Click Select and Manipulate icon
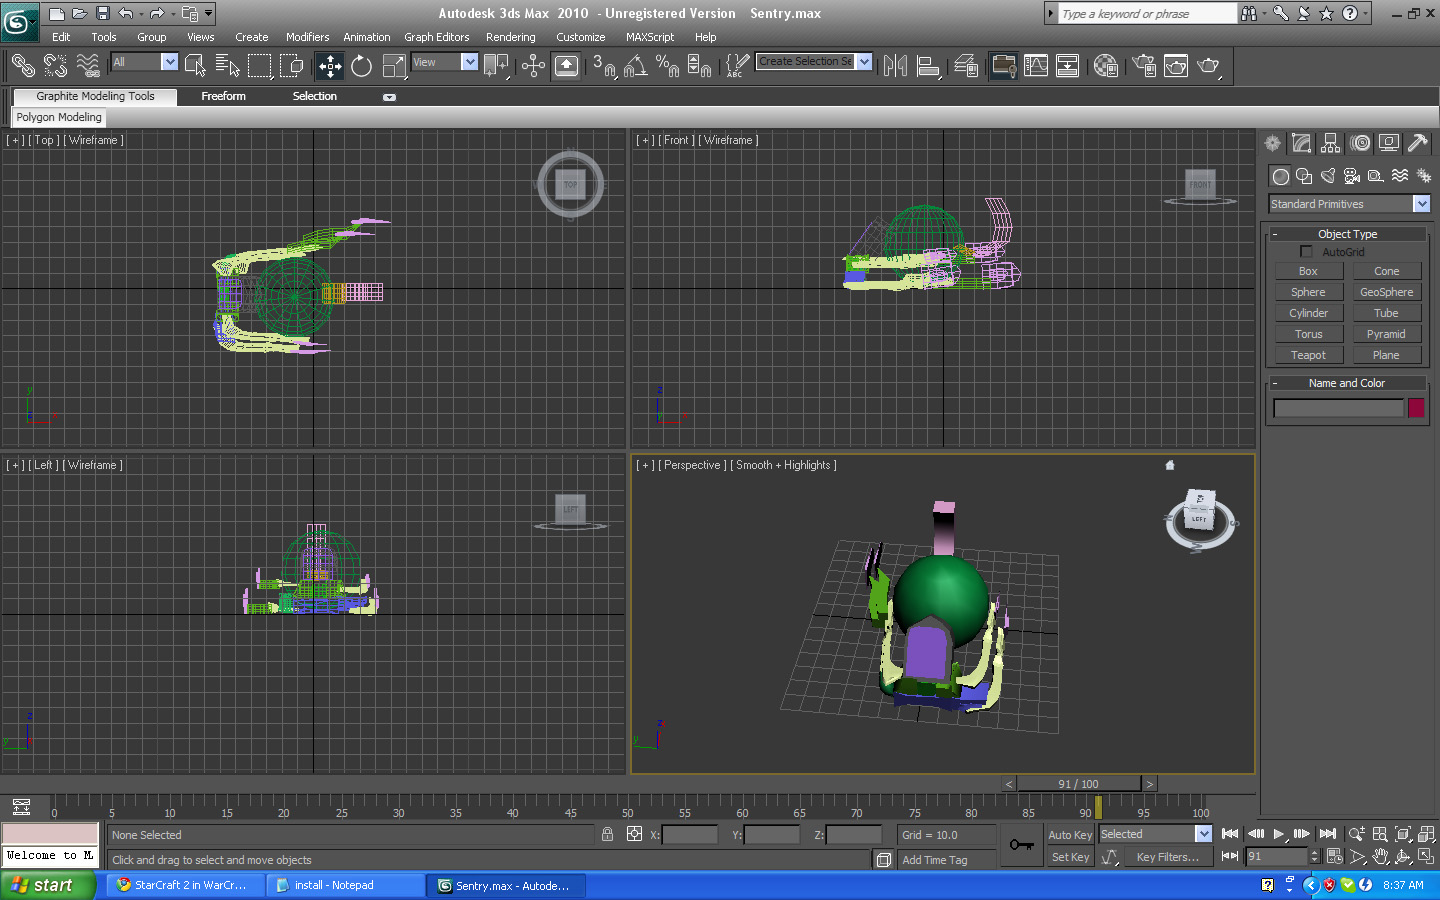Screen dimensions: 1440x900 tap(533, 66)
